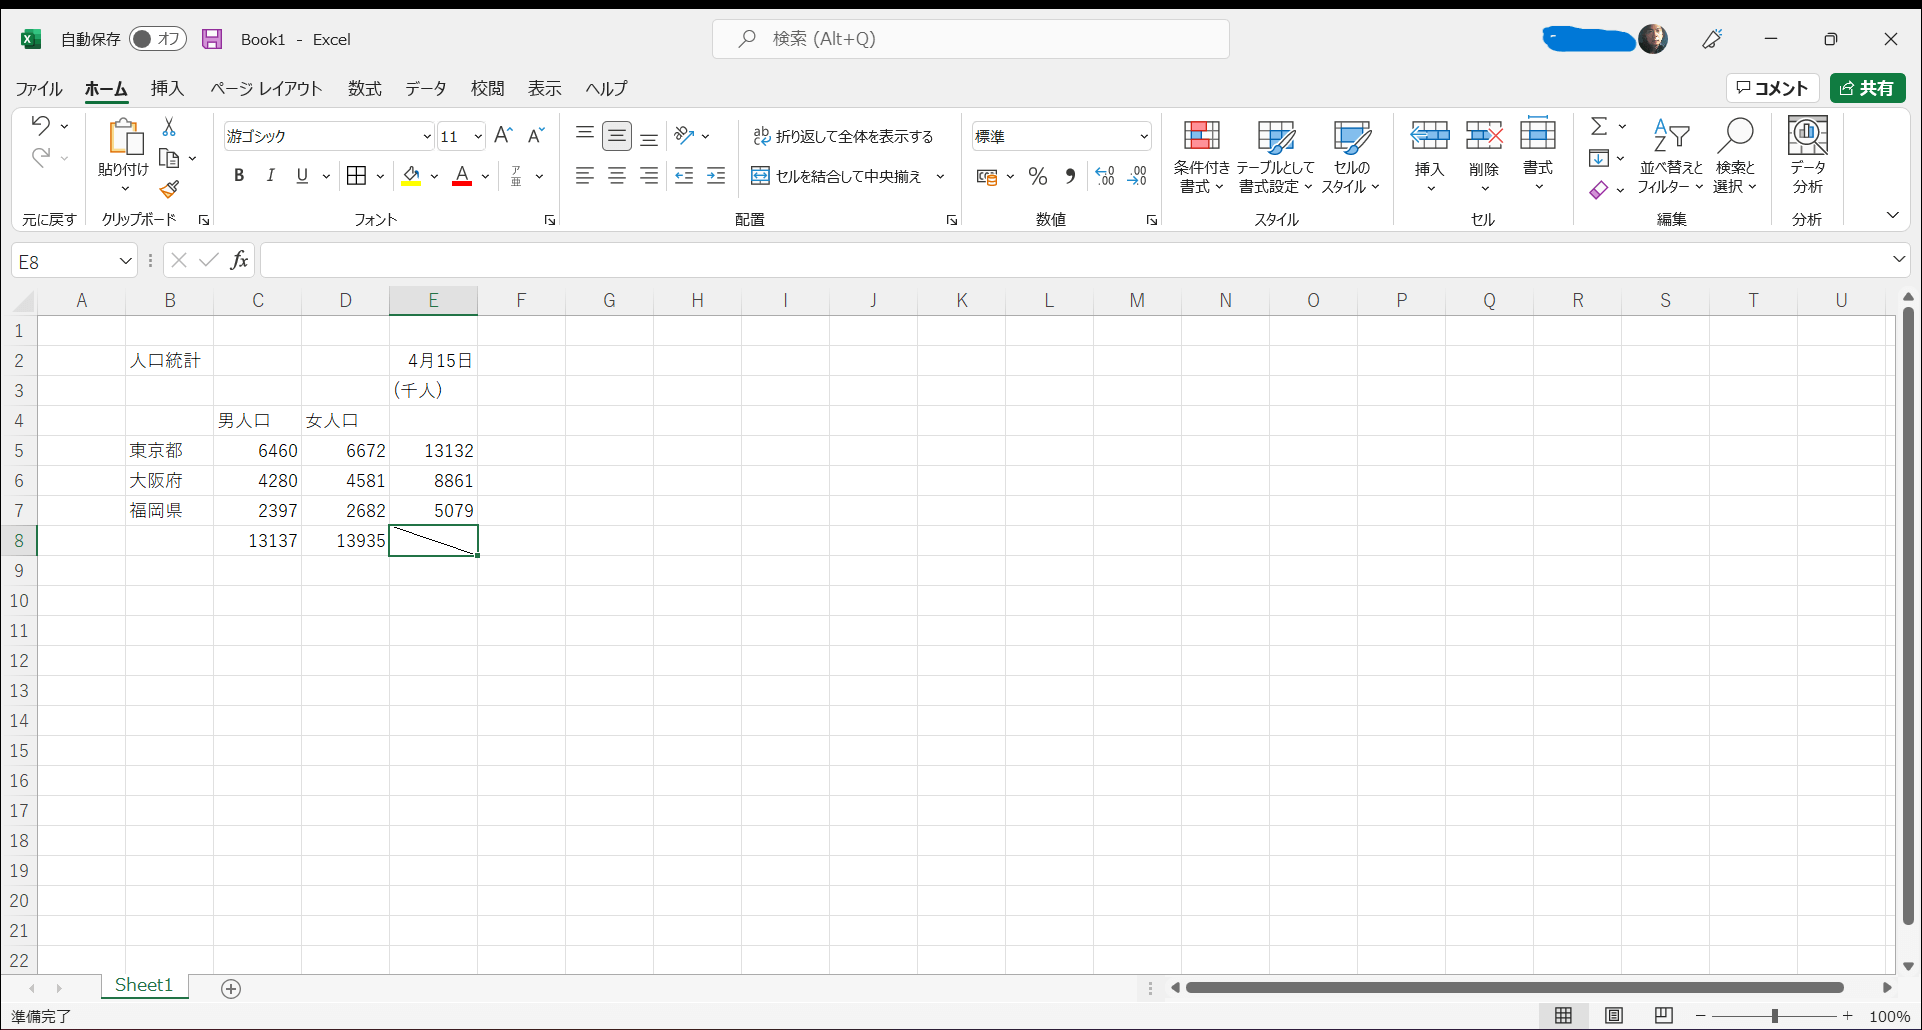The image size is (1922, 1030).
Task: Expand the number format dropdown showing 標準
Action: pos(1143,136)
